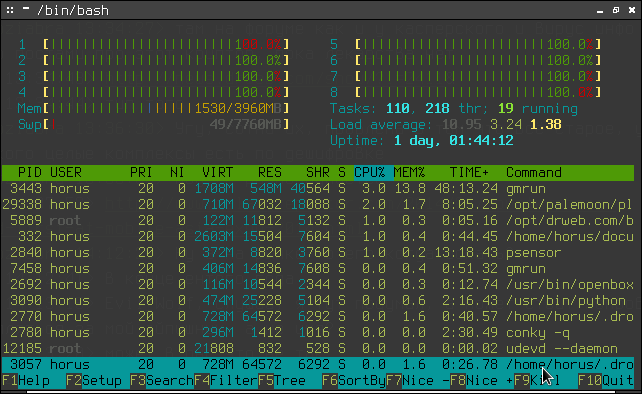The image size is (642, 394).
Task: Select the udevd --daemon process row
Action: pos(318,348)
